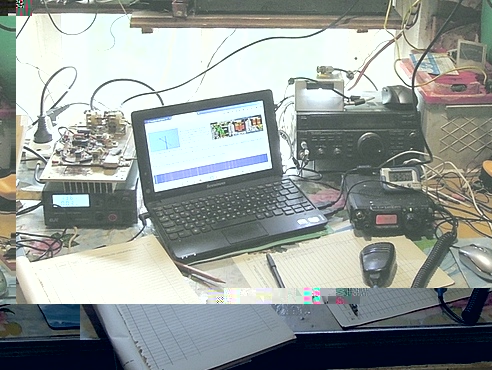Click the red power button on power supply
The image size is (492, 370).
[112, 218]
